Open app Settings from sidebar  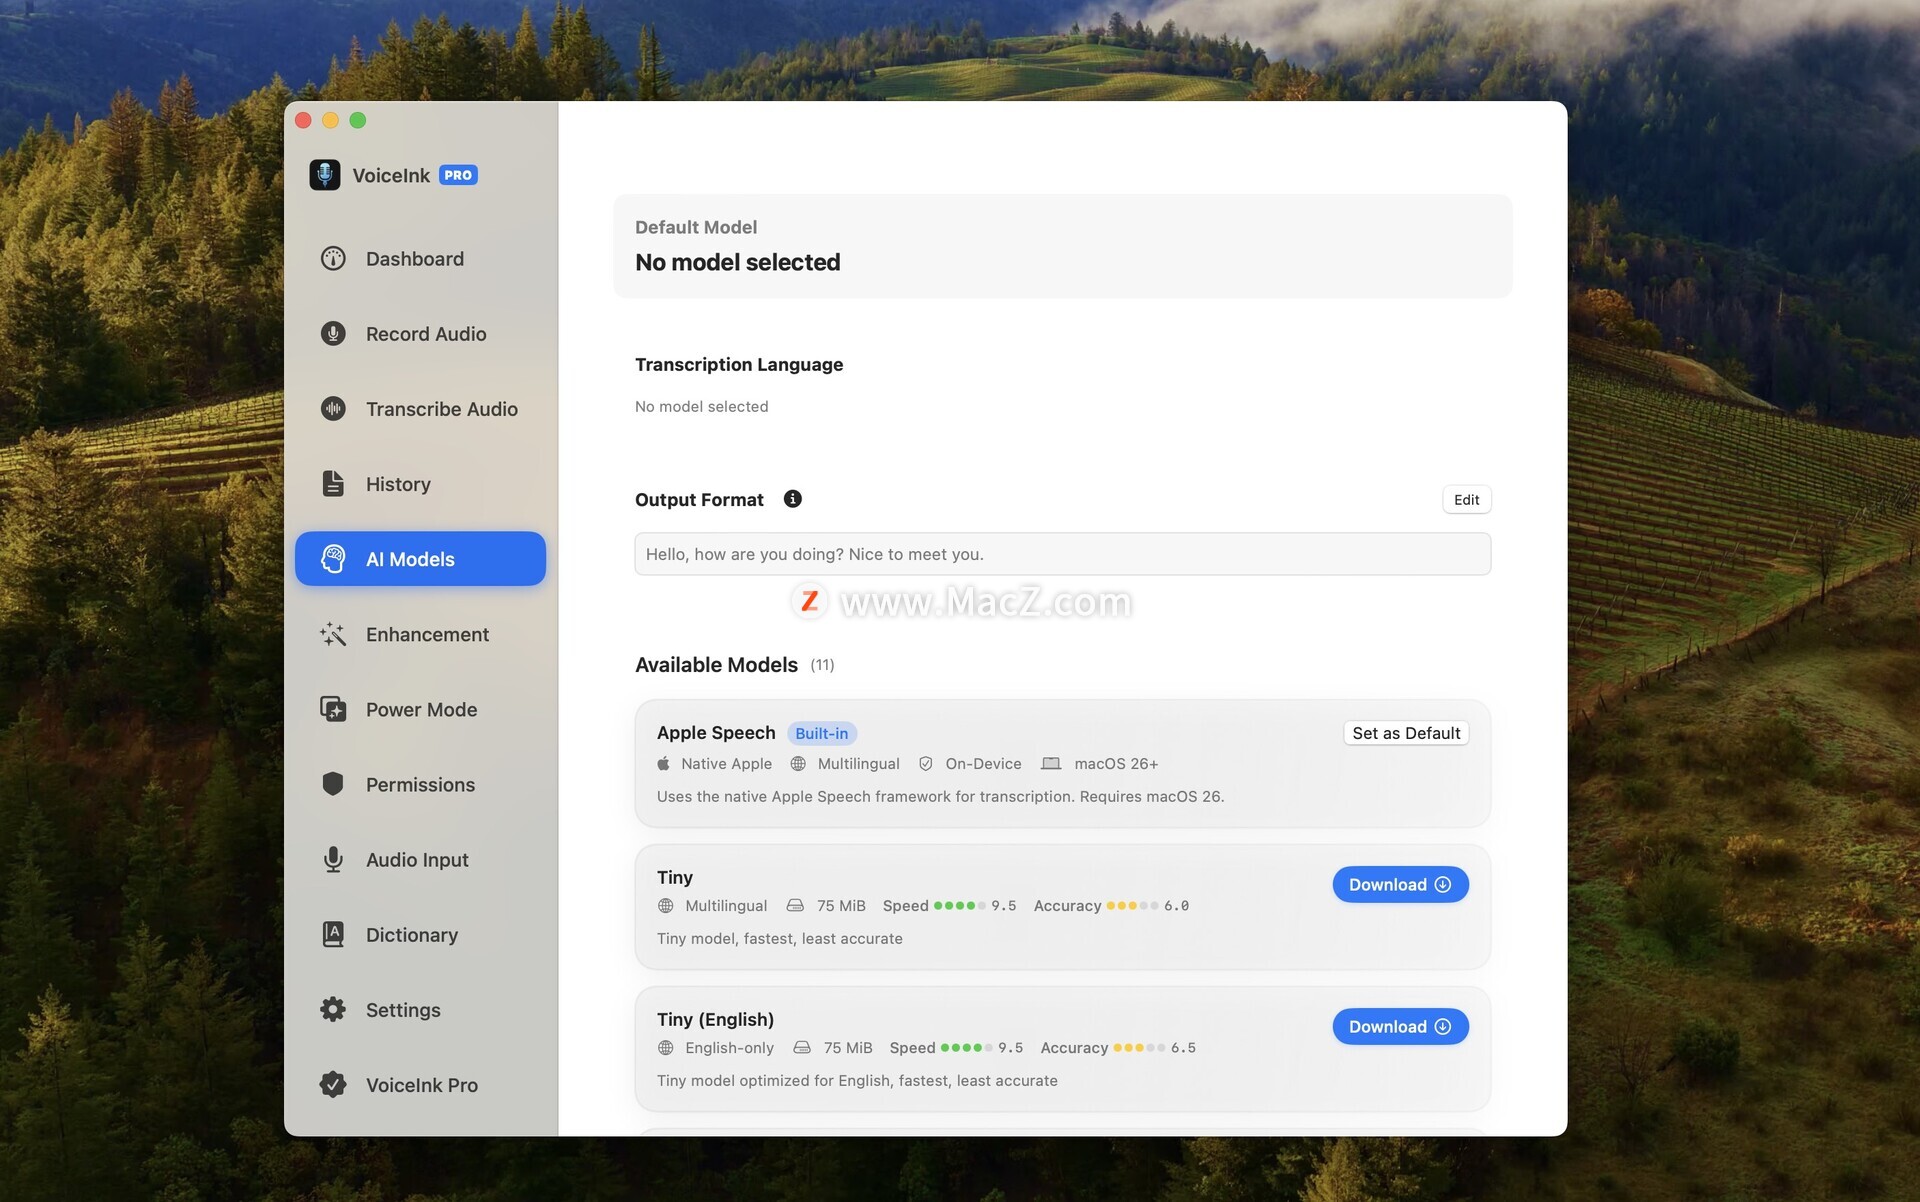(420, 1010)
